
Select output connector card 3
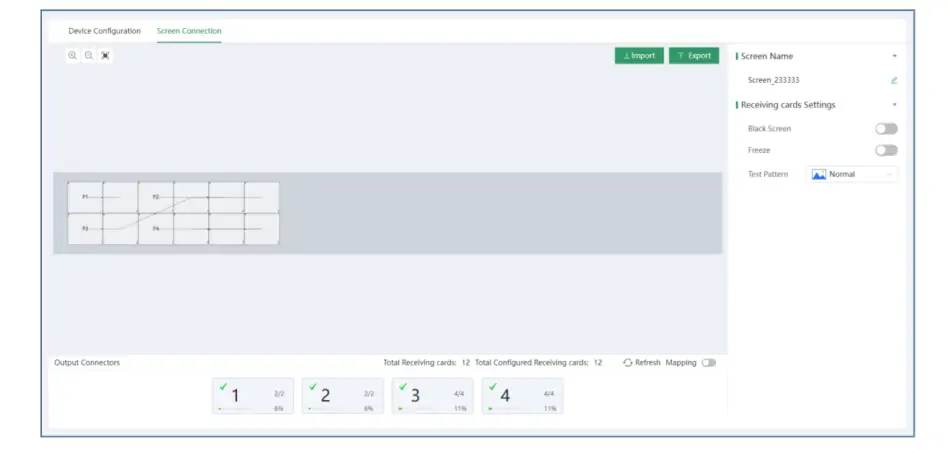432,396
